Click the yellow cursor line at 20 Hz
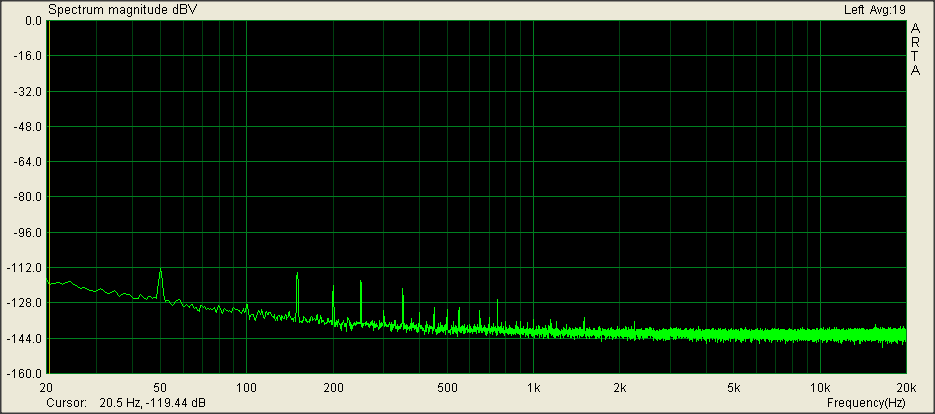This screenshot has width=935, height=414. (x=49, y=197)
